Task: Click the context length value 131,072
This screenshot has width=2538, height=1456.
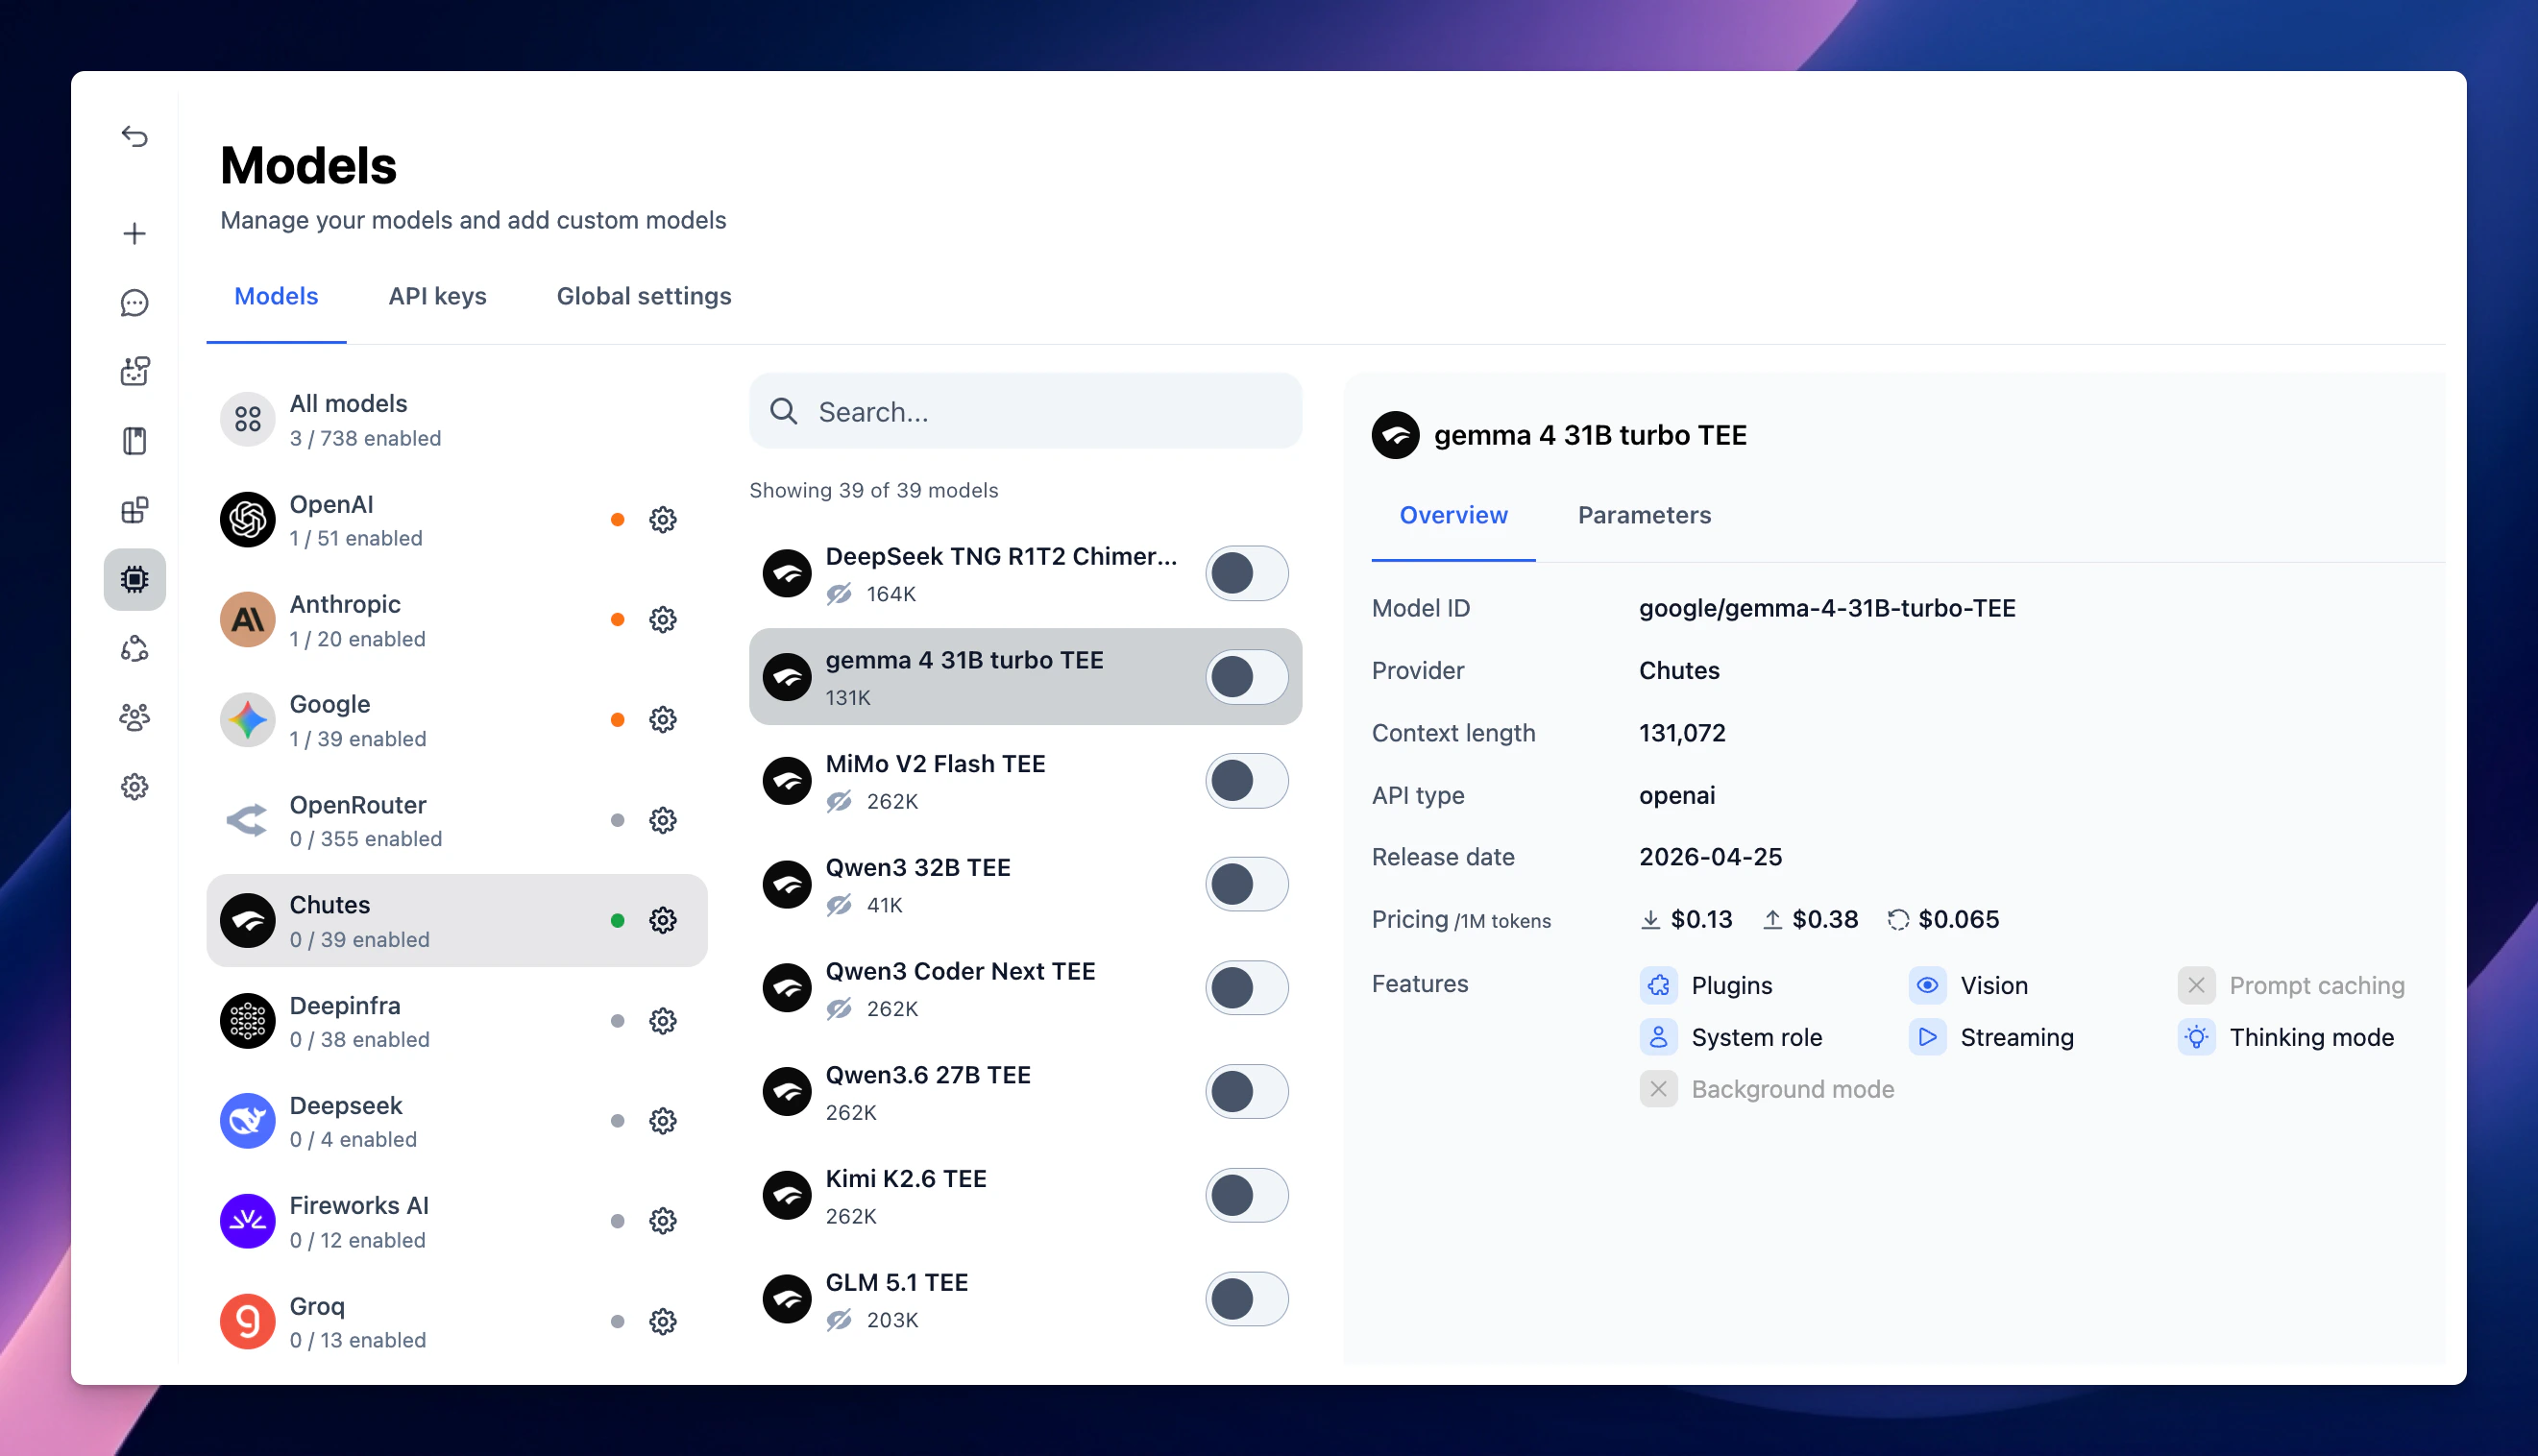Action: [1682, 733]
